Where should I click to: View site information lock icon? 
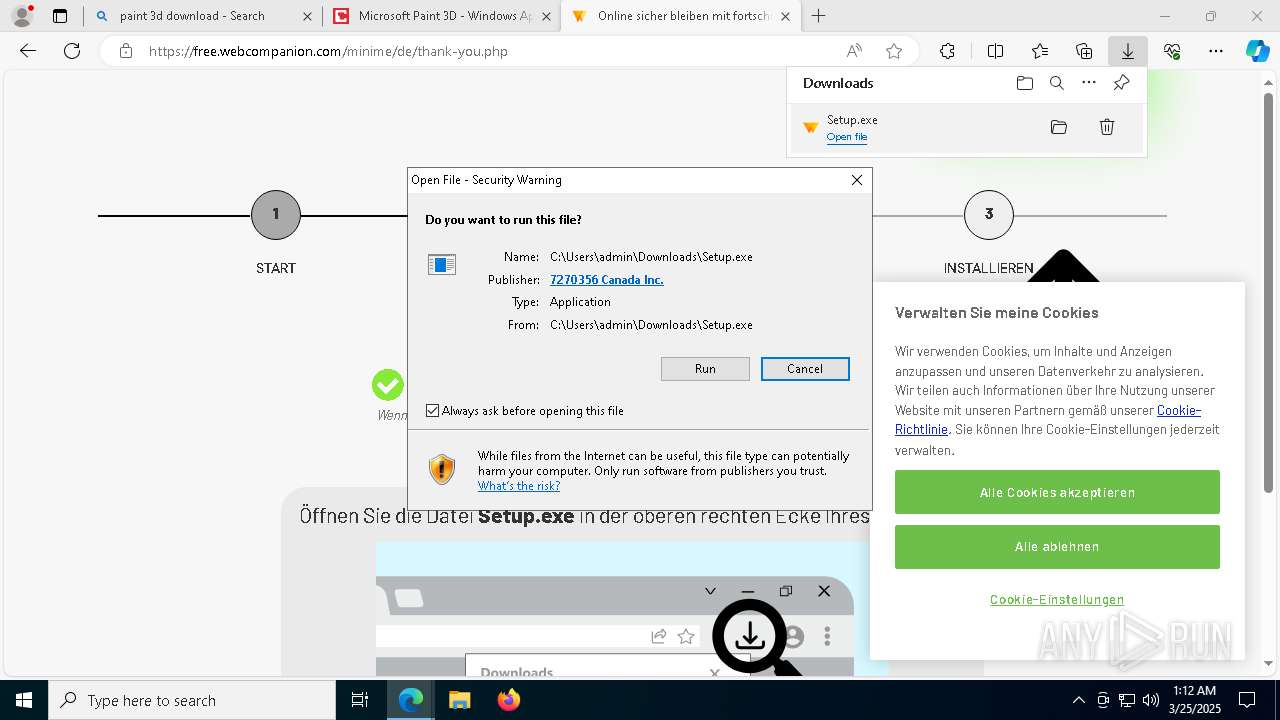coord(126,51)
